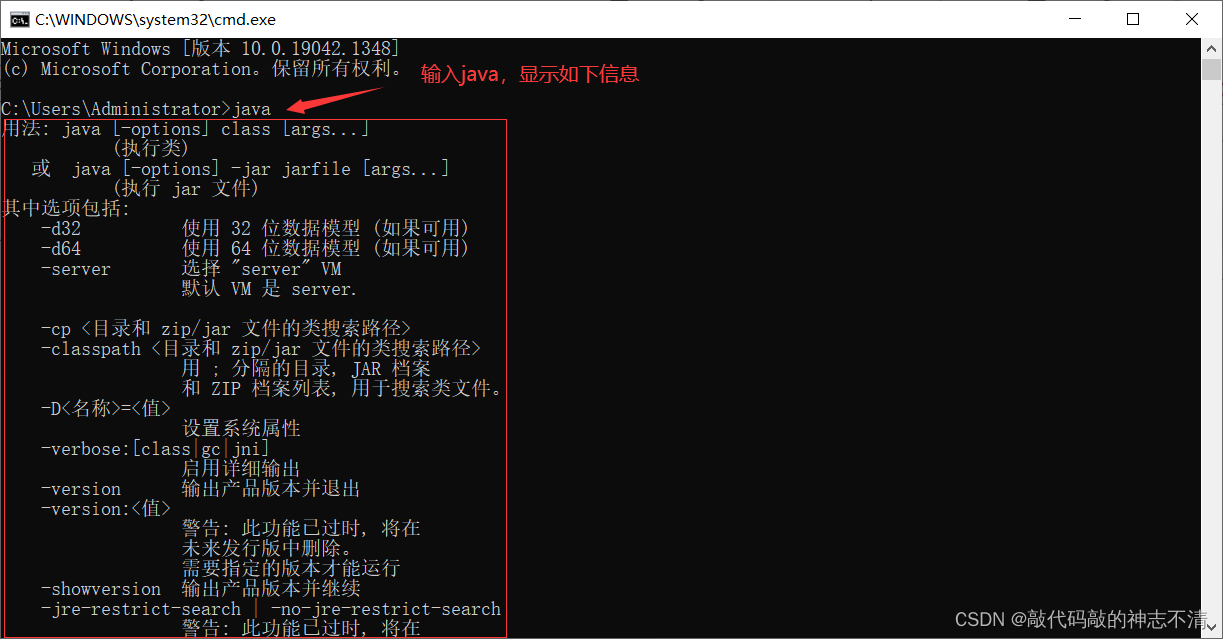Screen dimensions: 1223x639
Task: Close the command prompt window
Action: tap(1192, 19)
